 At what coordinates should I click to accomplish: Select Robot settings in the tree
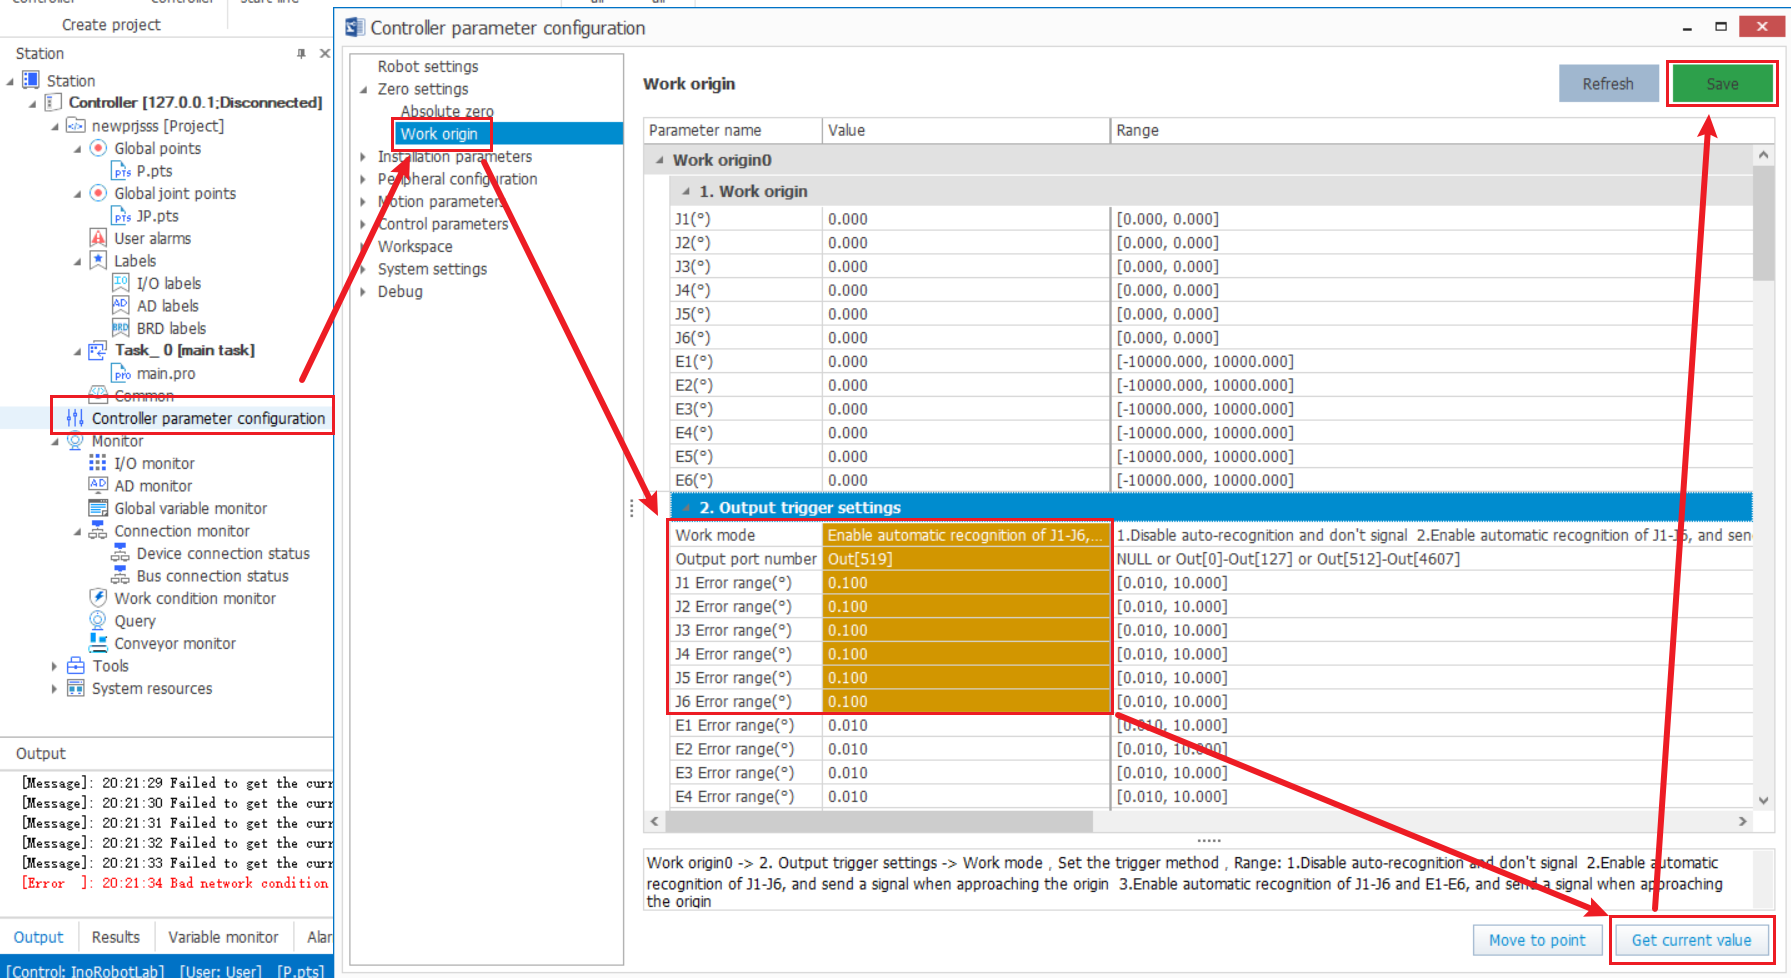click(428, 66)
